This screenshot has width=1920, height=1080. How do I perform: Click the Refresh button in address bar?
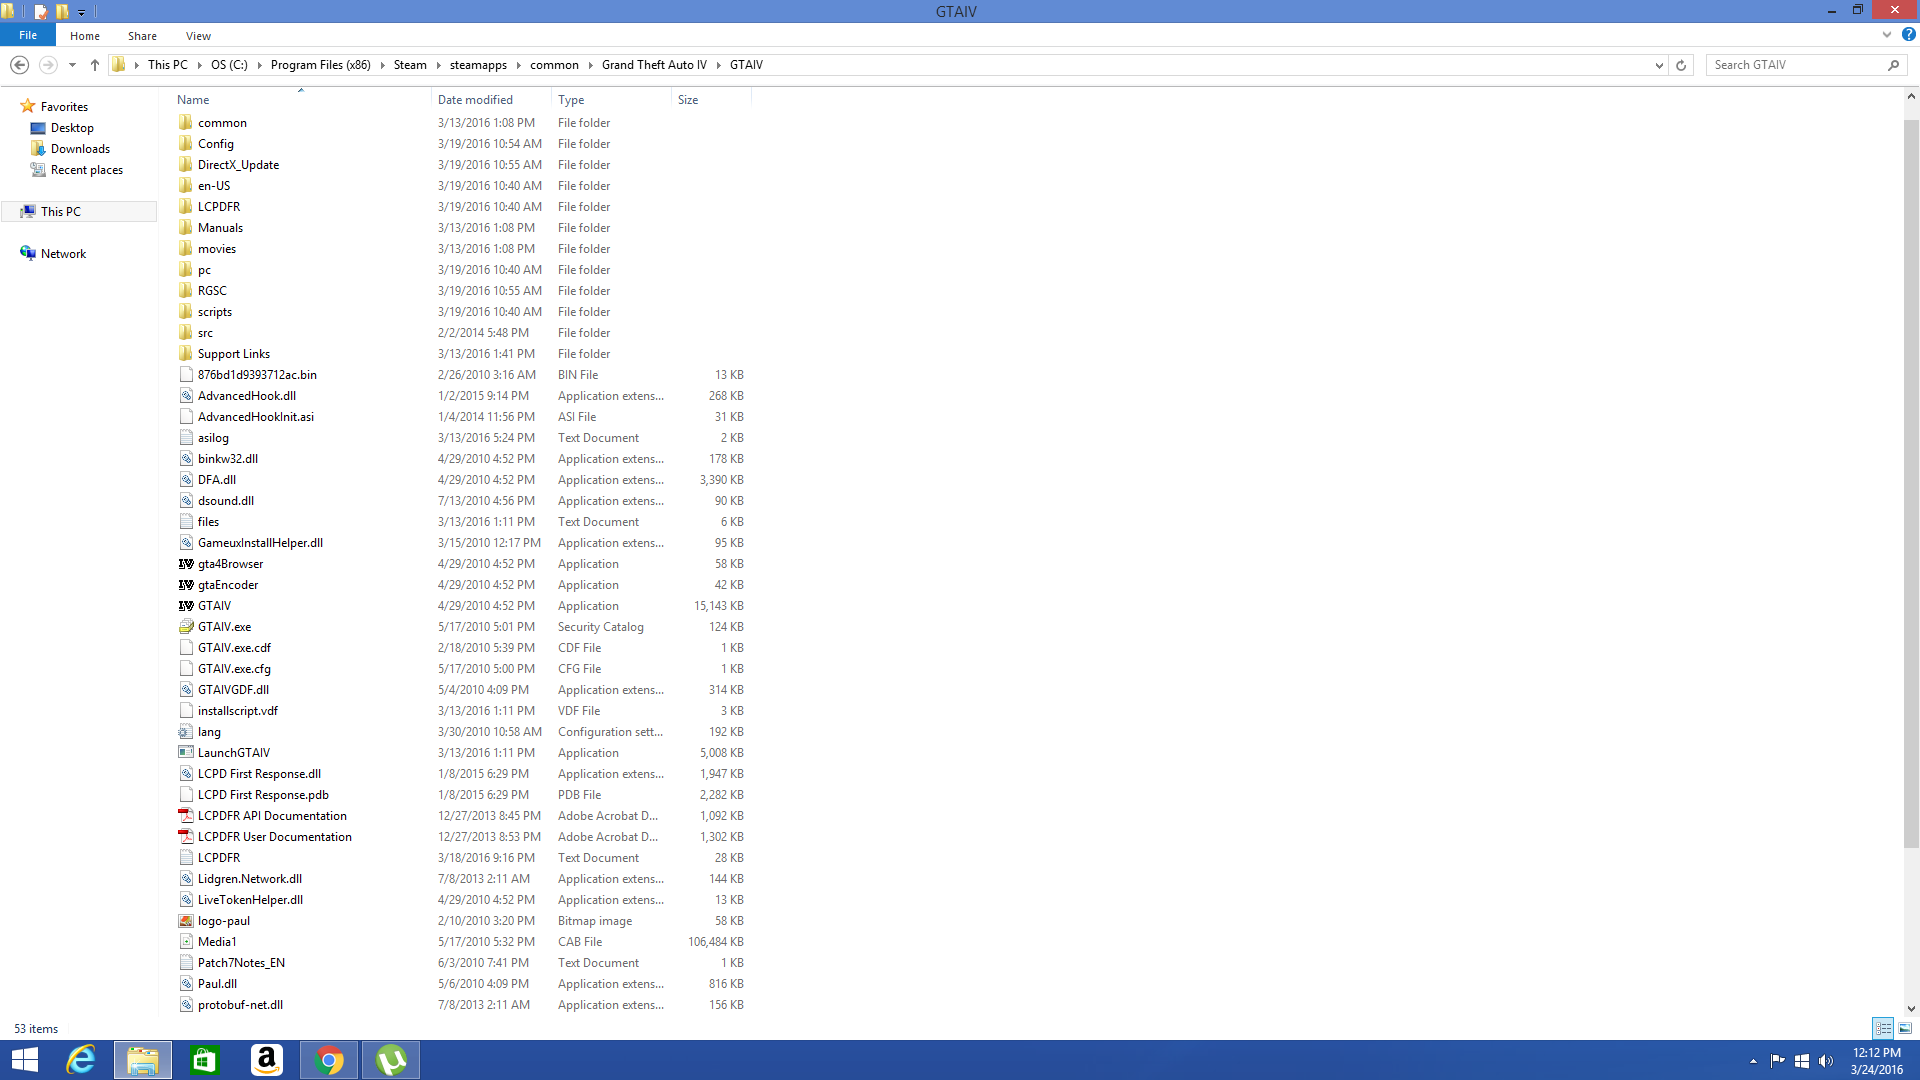(x=1681, y=65)
